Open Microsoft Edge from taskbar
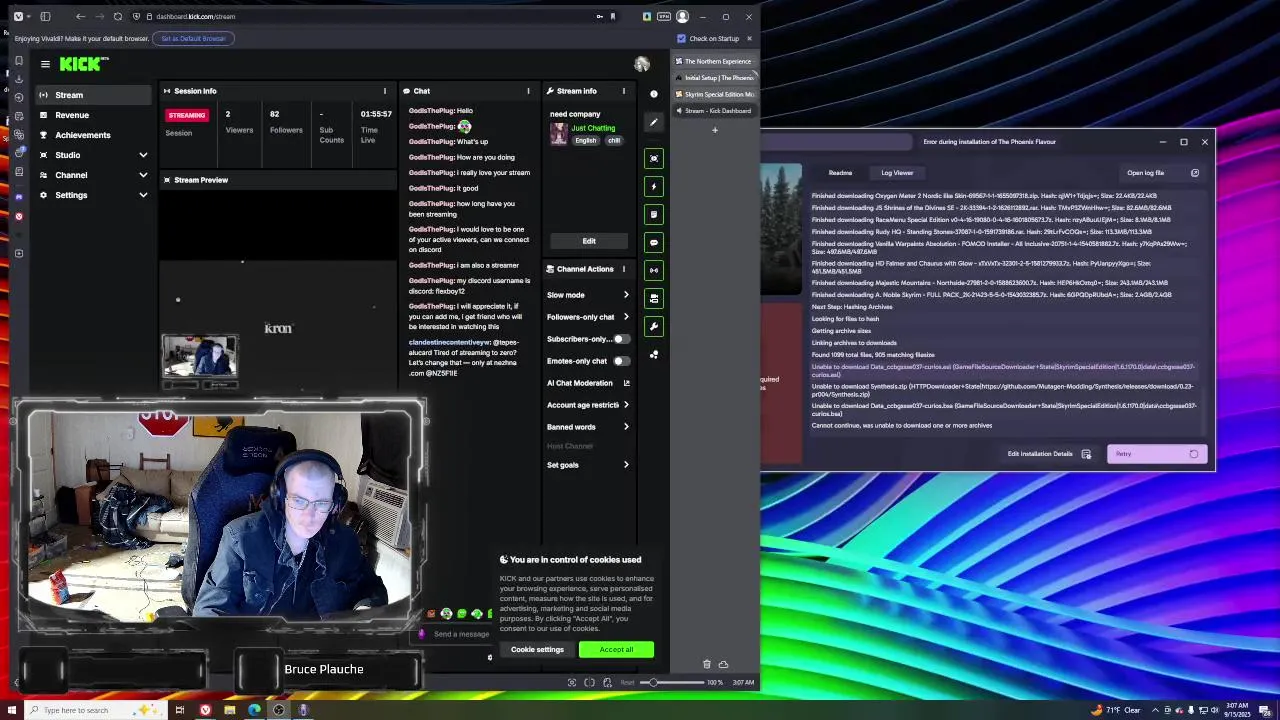Image resolution: width=1280 pixels, height=720 pixels. click(254, 710)
